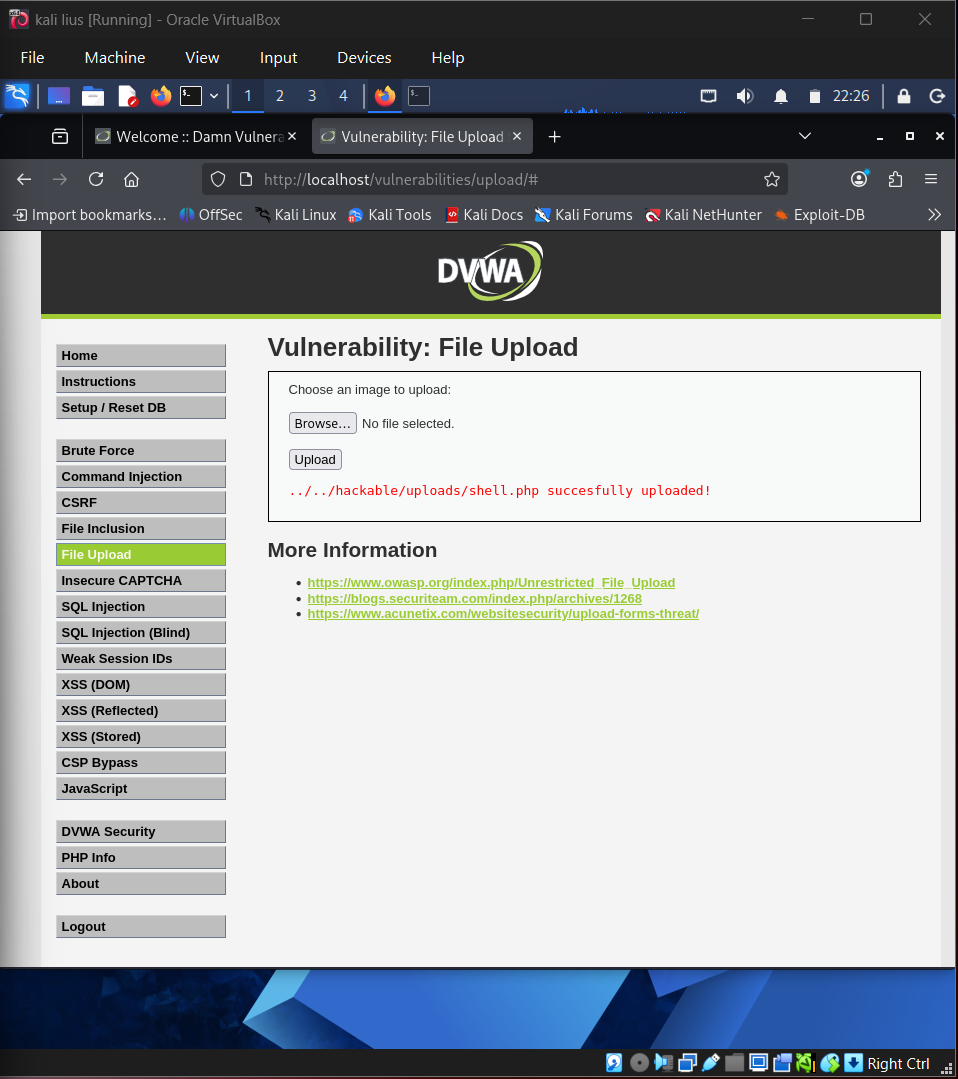
Task: Go to SQL Injection (Blind) page
Action: click(141, 632)
